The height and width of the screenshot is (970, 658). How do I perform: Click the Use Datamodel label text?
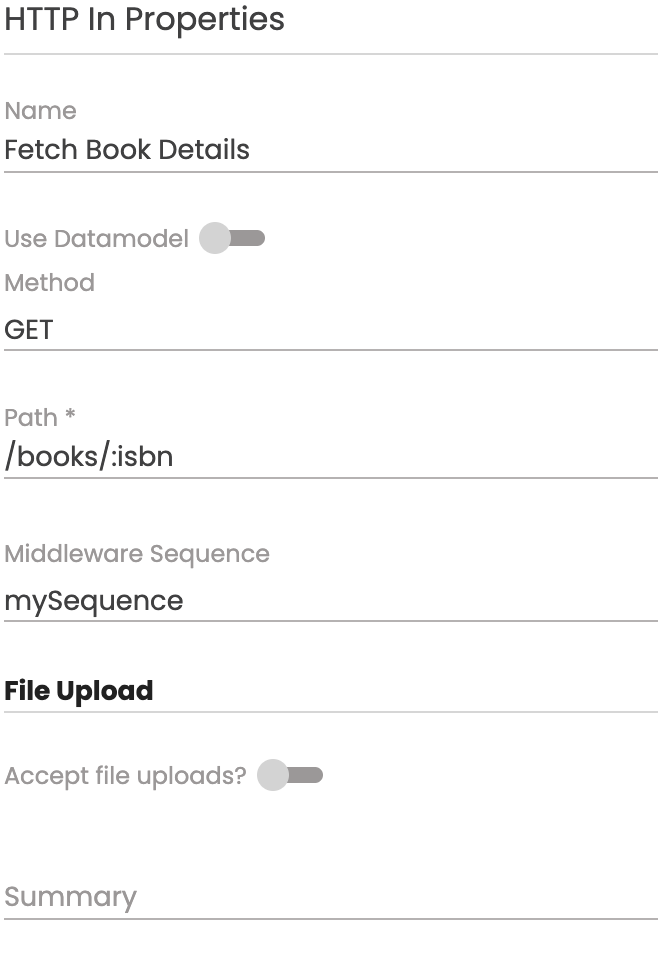[x=96, y=239]
